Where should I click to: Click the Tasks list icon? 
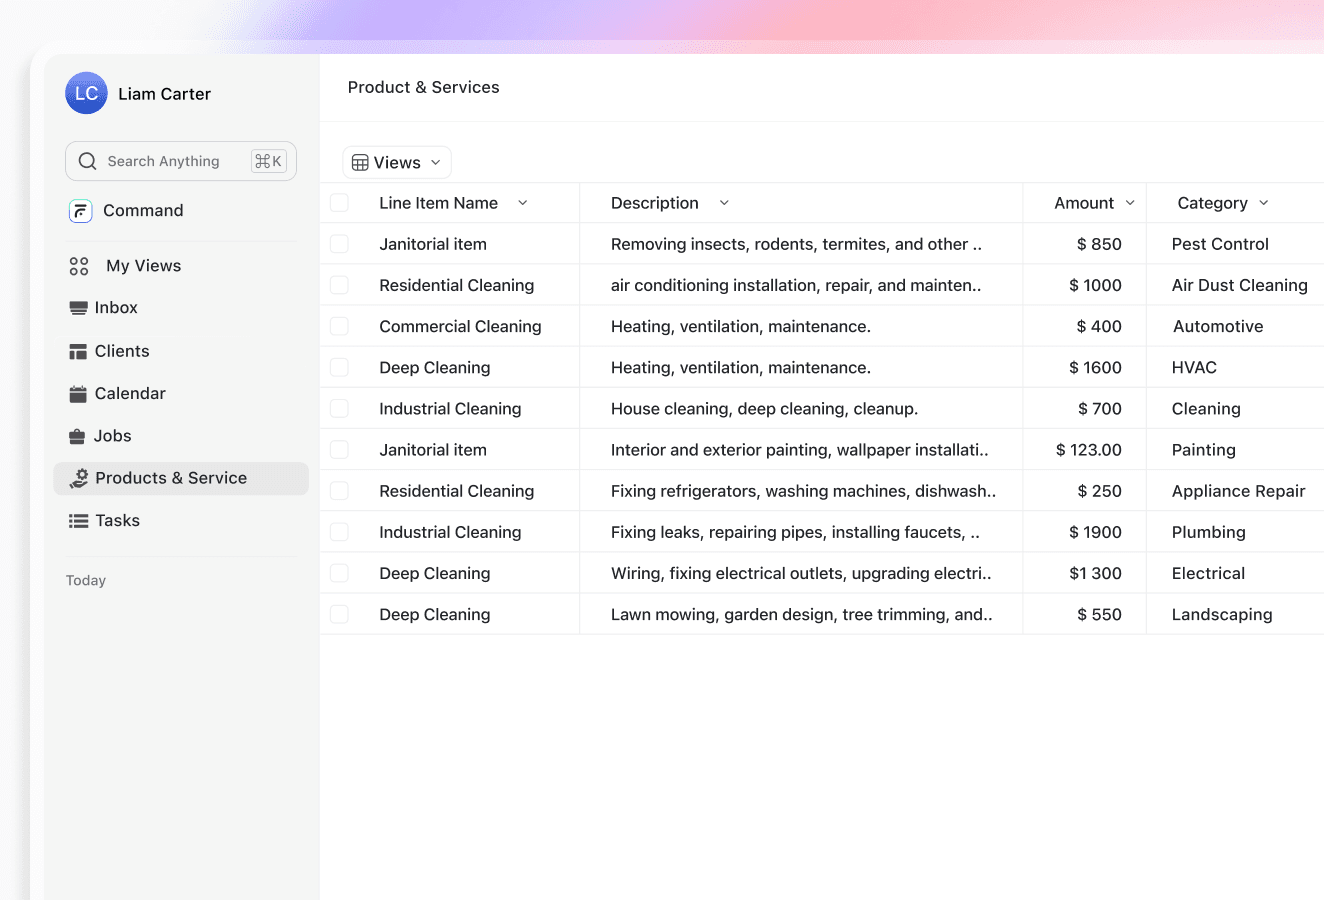pos(78,520)
